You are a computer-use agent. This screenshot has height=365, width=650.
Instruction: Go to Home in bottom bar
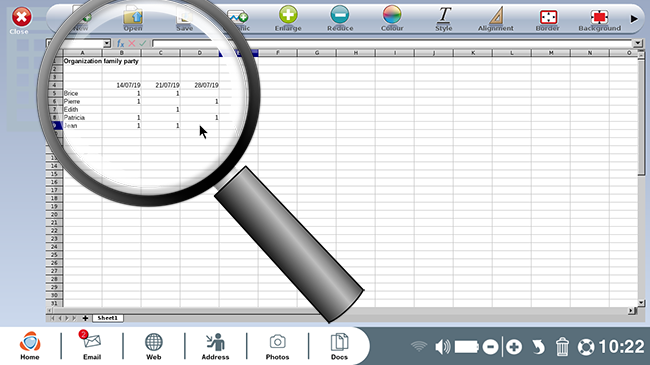[x=30, y=346]
